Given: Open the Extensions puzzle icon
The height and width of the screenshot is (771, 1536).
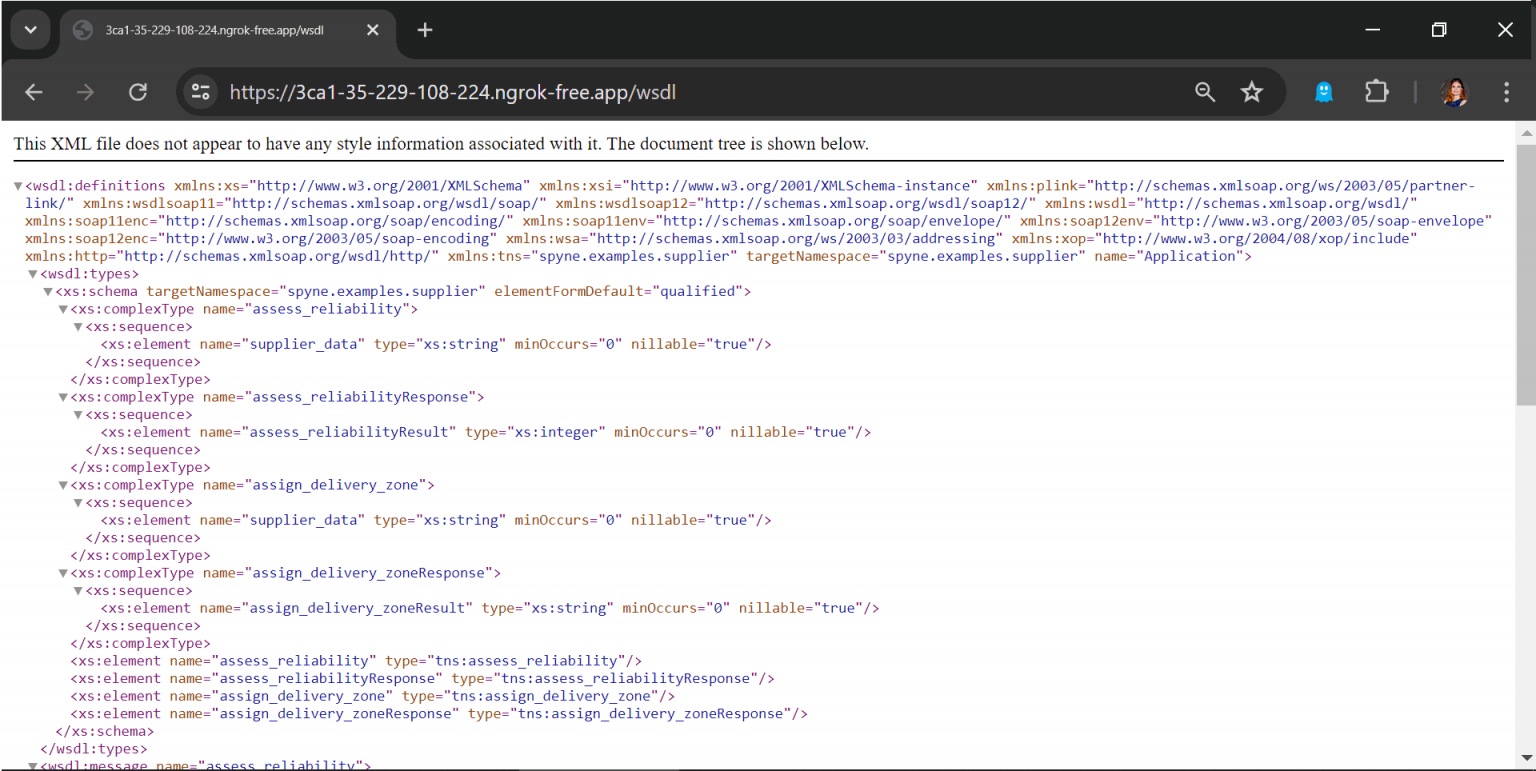Looking at the screenshot, I should (x=1376, y=92).
